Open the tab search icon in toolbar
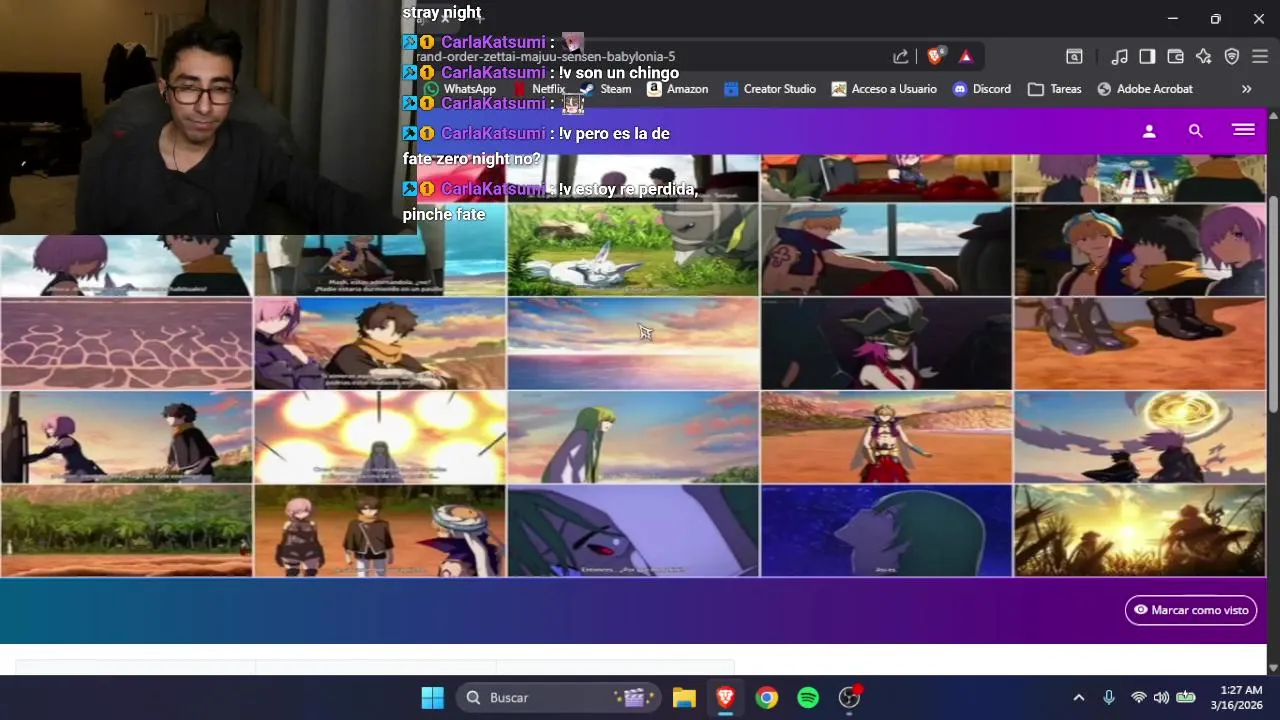This screenshot has width=1280, height=720. pos(1074,57)
